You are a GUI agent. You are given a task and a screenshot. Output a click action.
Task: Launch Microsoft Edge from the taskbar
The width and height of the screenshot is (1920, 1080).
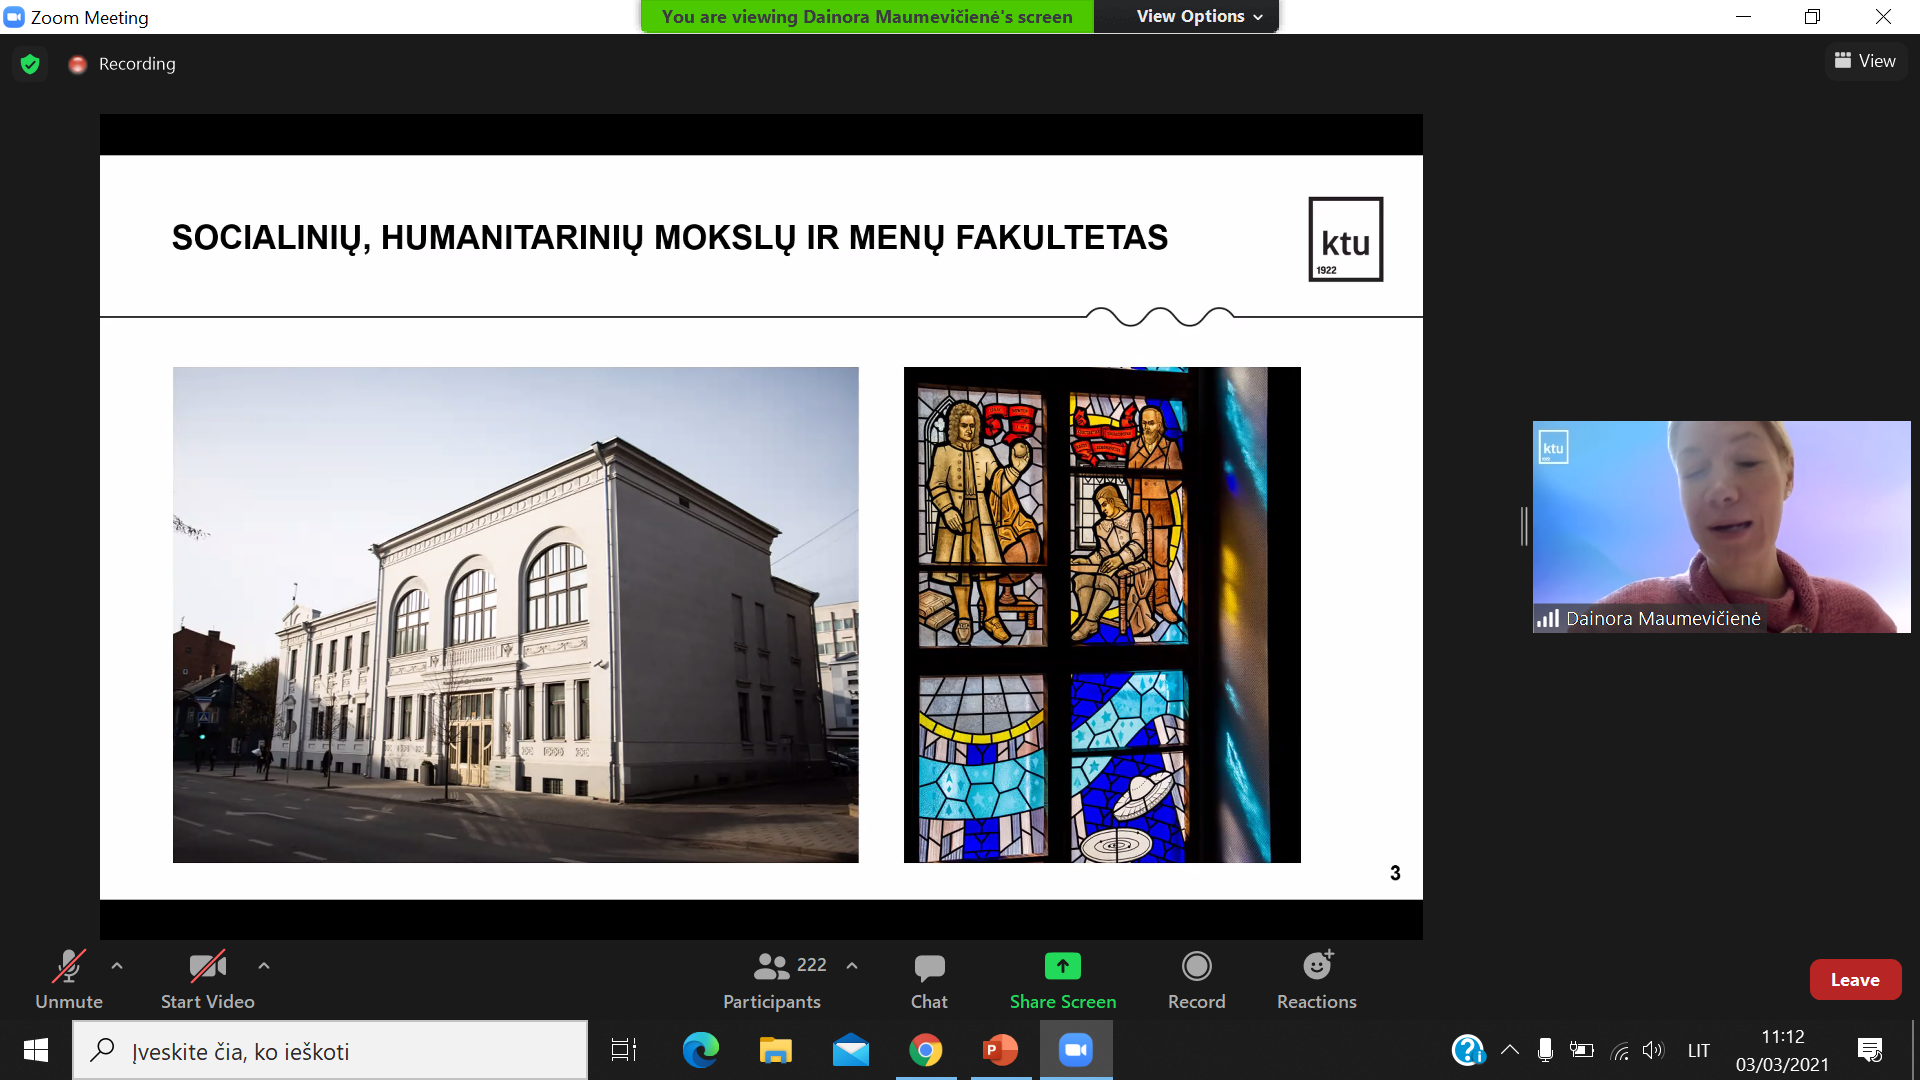click(x=701, y=1050)
